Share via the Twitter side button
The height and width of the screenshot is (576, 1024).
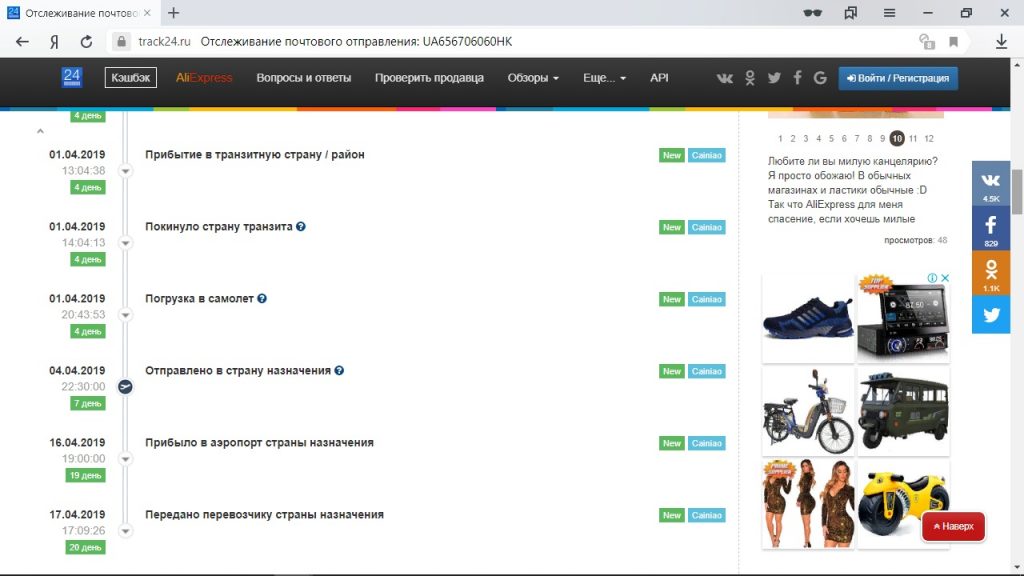pyautogui.click(x=991, y=315)
